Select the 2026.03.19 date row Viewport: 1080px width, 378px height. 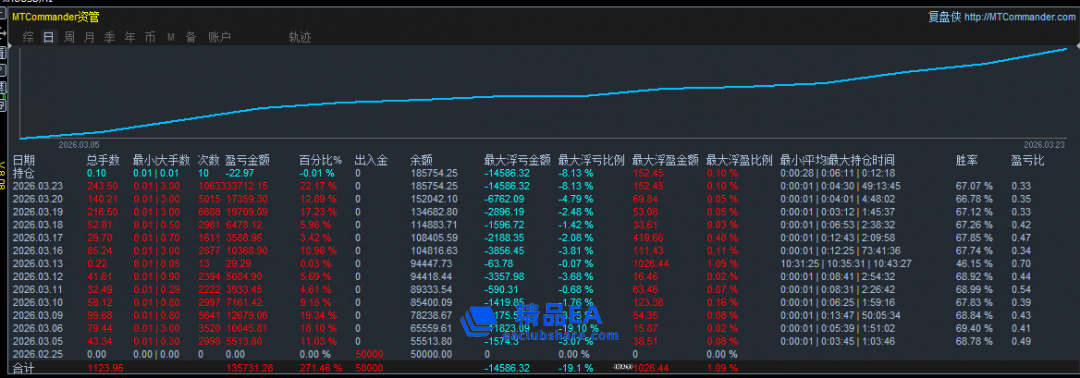[37, 211]
